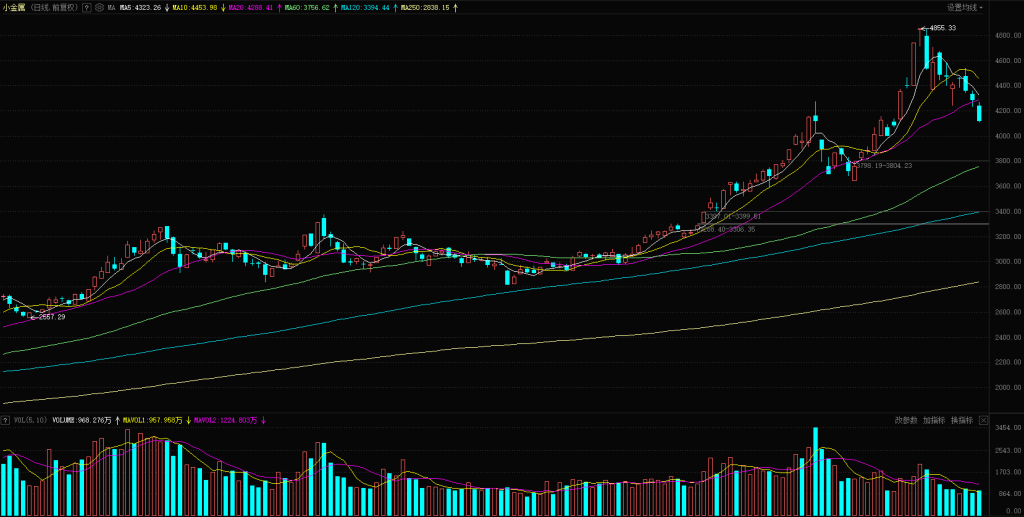
Task: Click 加指标 to add an indicator
Action: pos(934,421)
